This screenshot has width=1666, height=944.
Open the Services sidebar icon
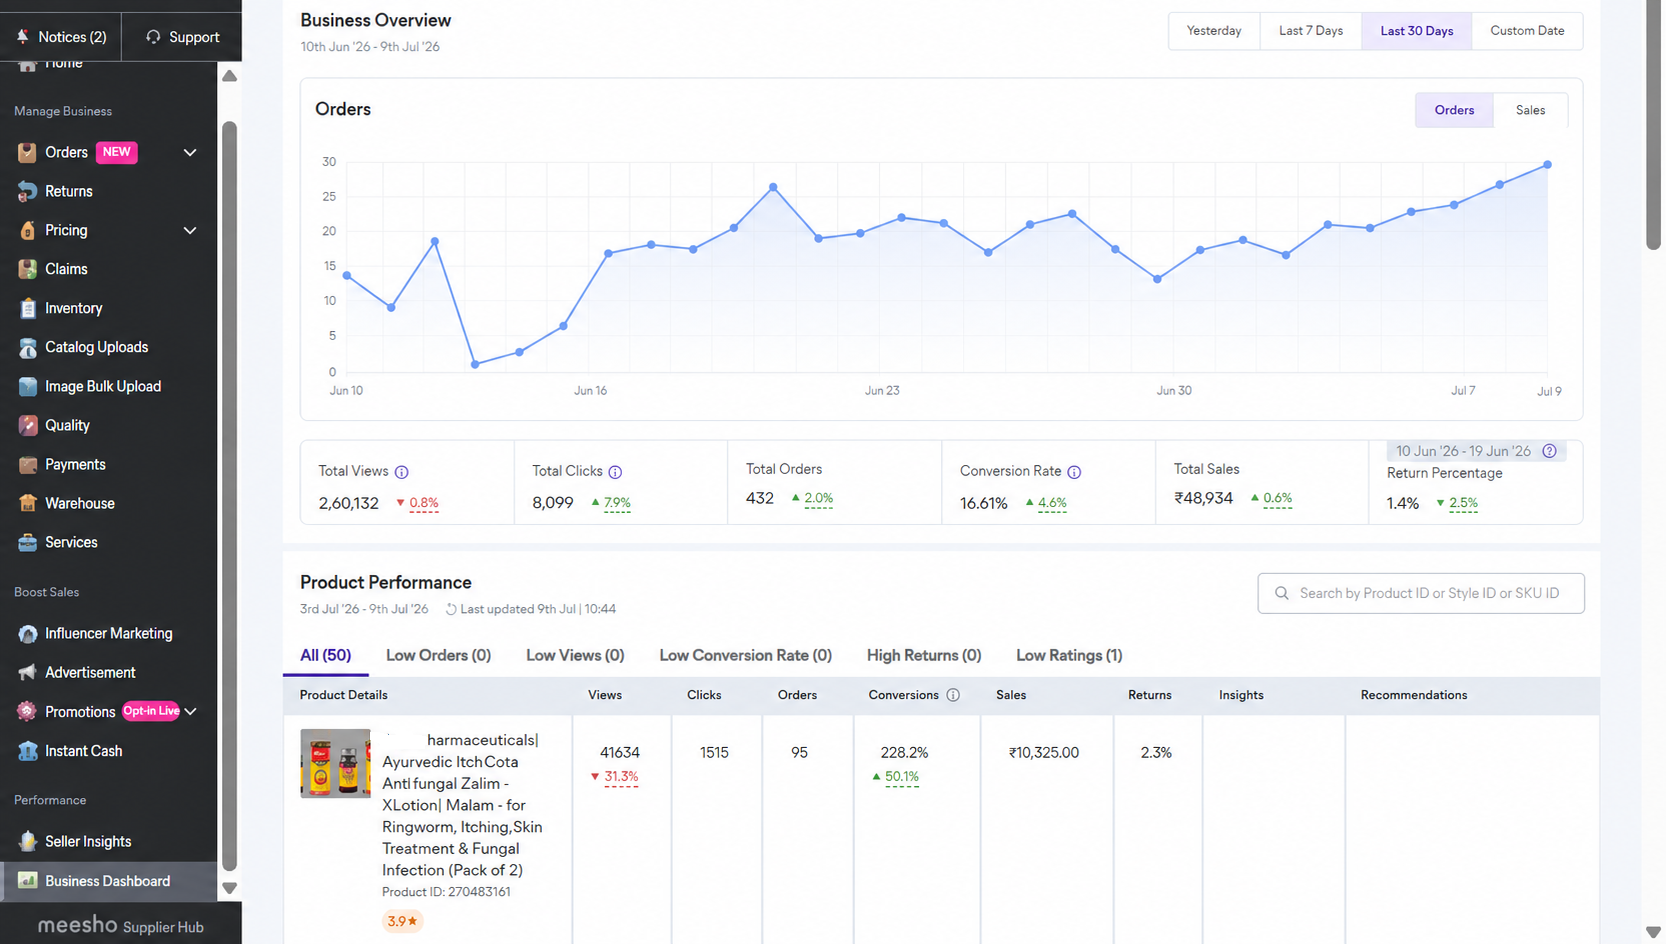tap(28, 542)
